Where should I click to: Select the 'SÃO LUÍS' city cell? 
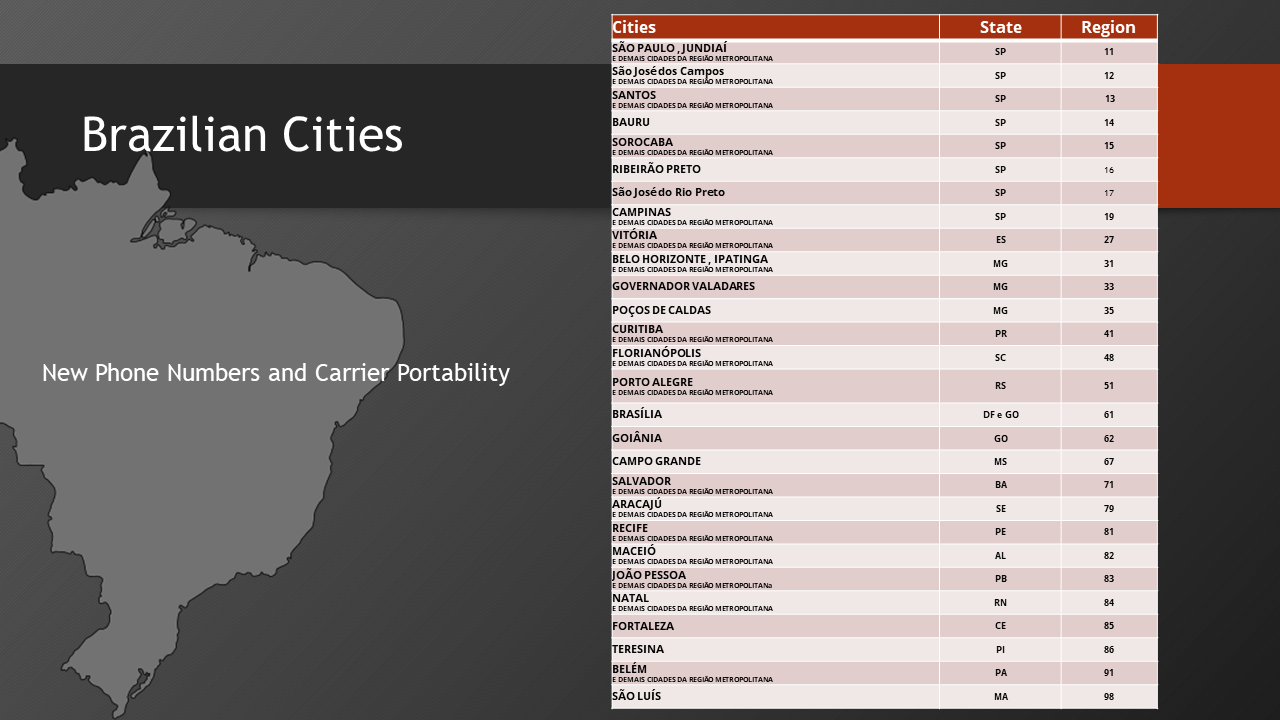click(774, 696)
